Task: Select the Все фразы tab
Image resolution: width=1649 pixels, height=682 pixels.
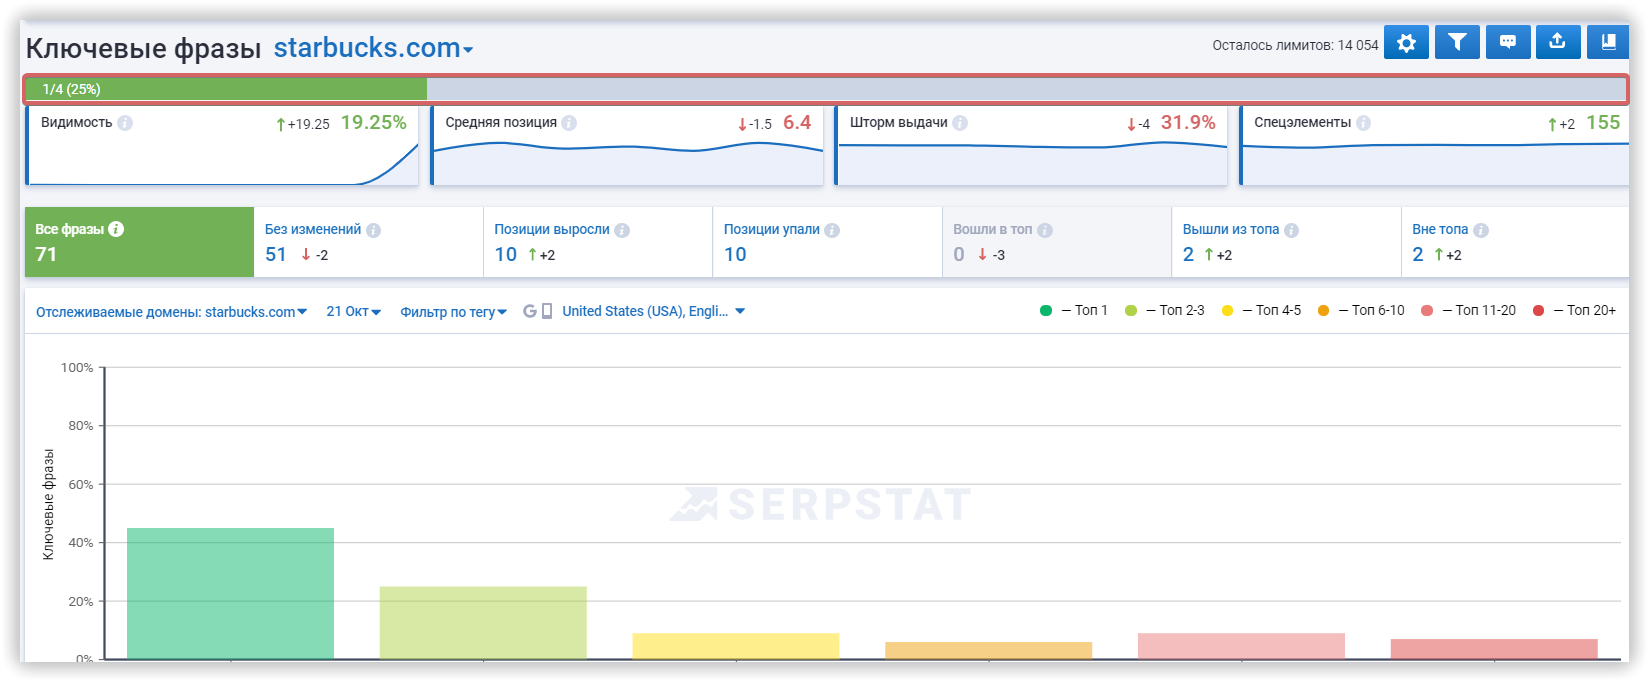Action: (x=139, y=242)
